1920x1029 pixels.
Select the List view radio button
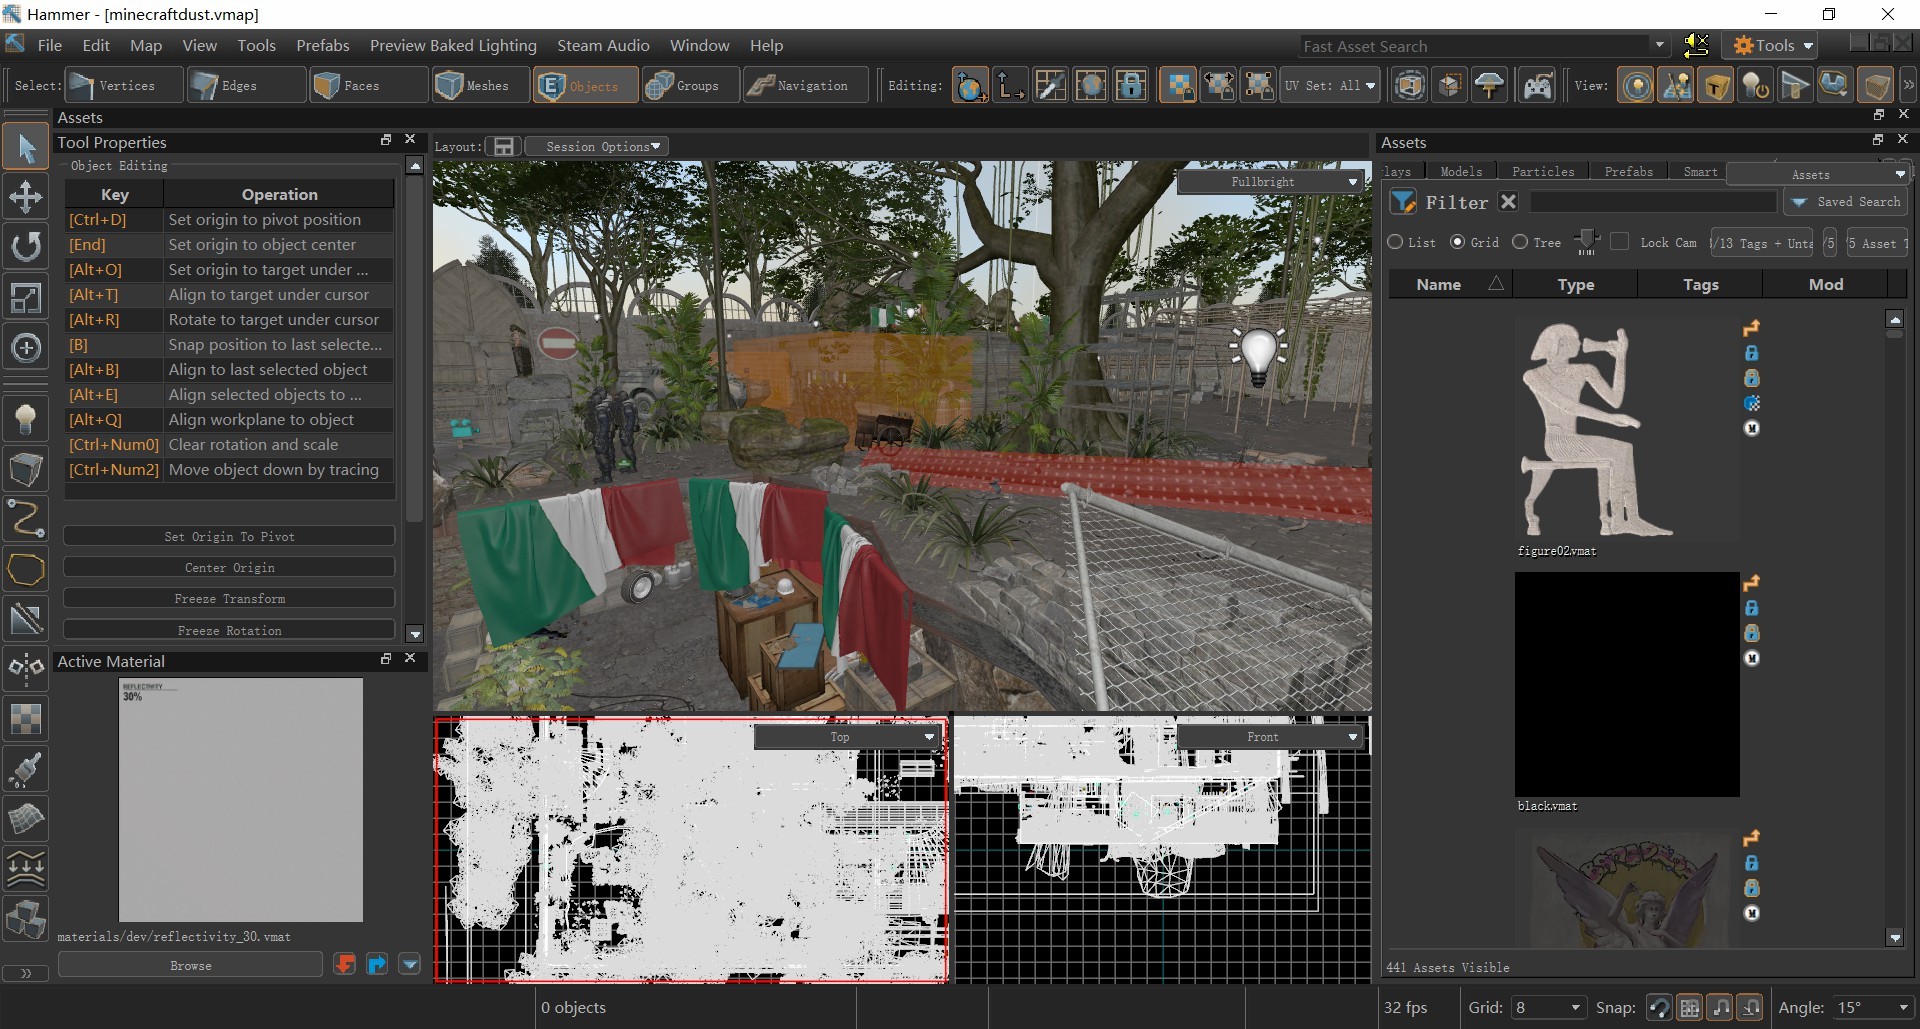coord(1396,242)
